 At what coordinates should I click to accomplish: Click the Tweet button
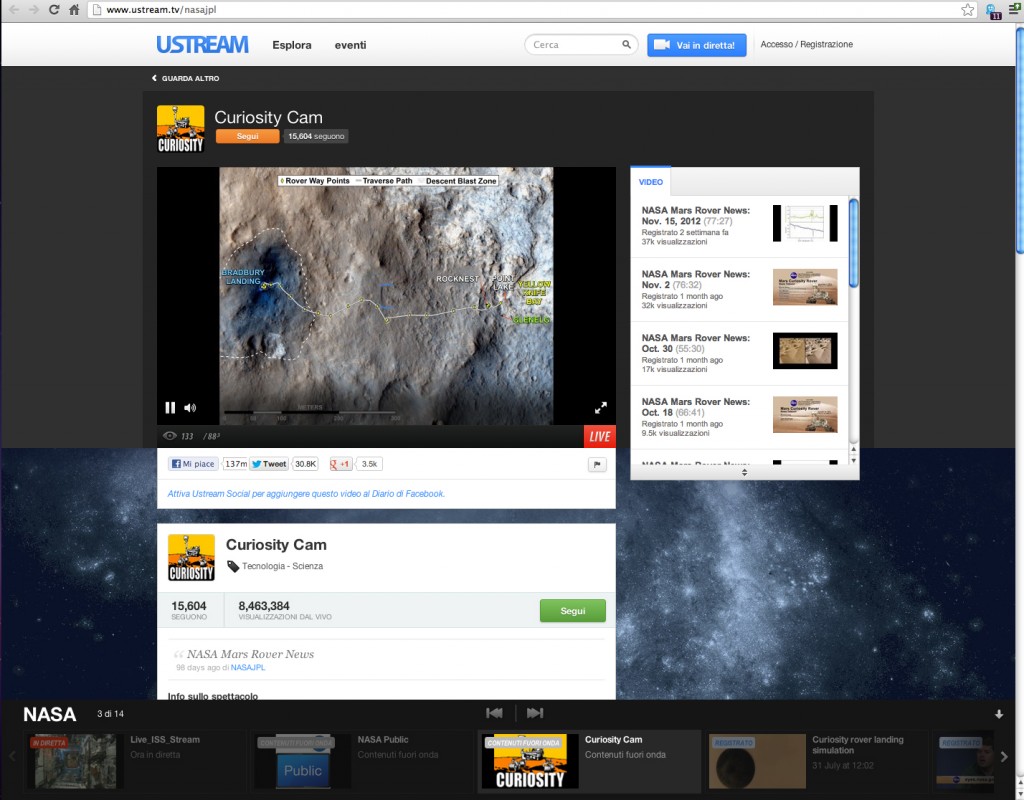click(269, 464)
